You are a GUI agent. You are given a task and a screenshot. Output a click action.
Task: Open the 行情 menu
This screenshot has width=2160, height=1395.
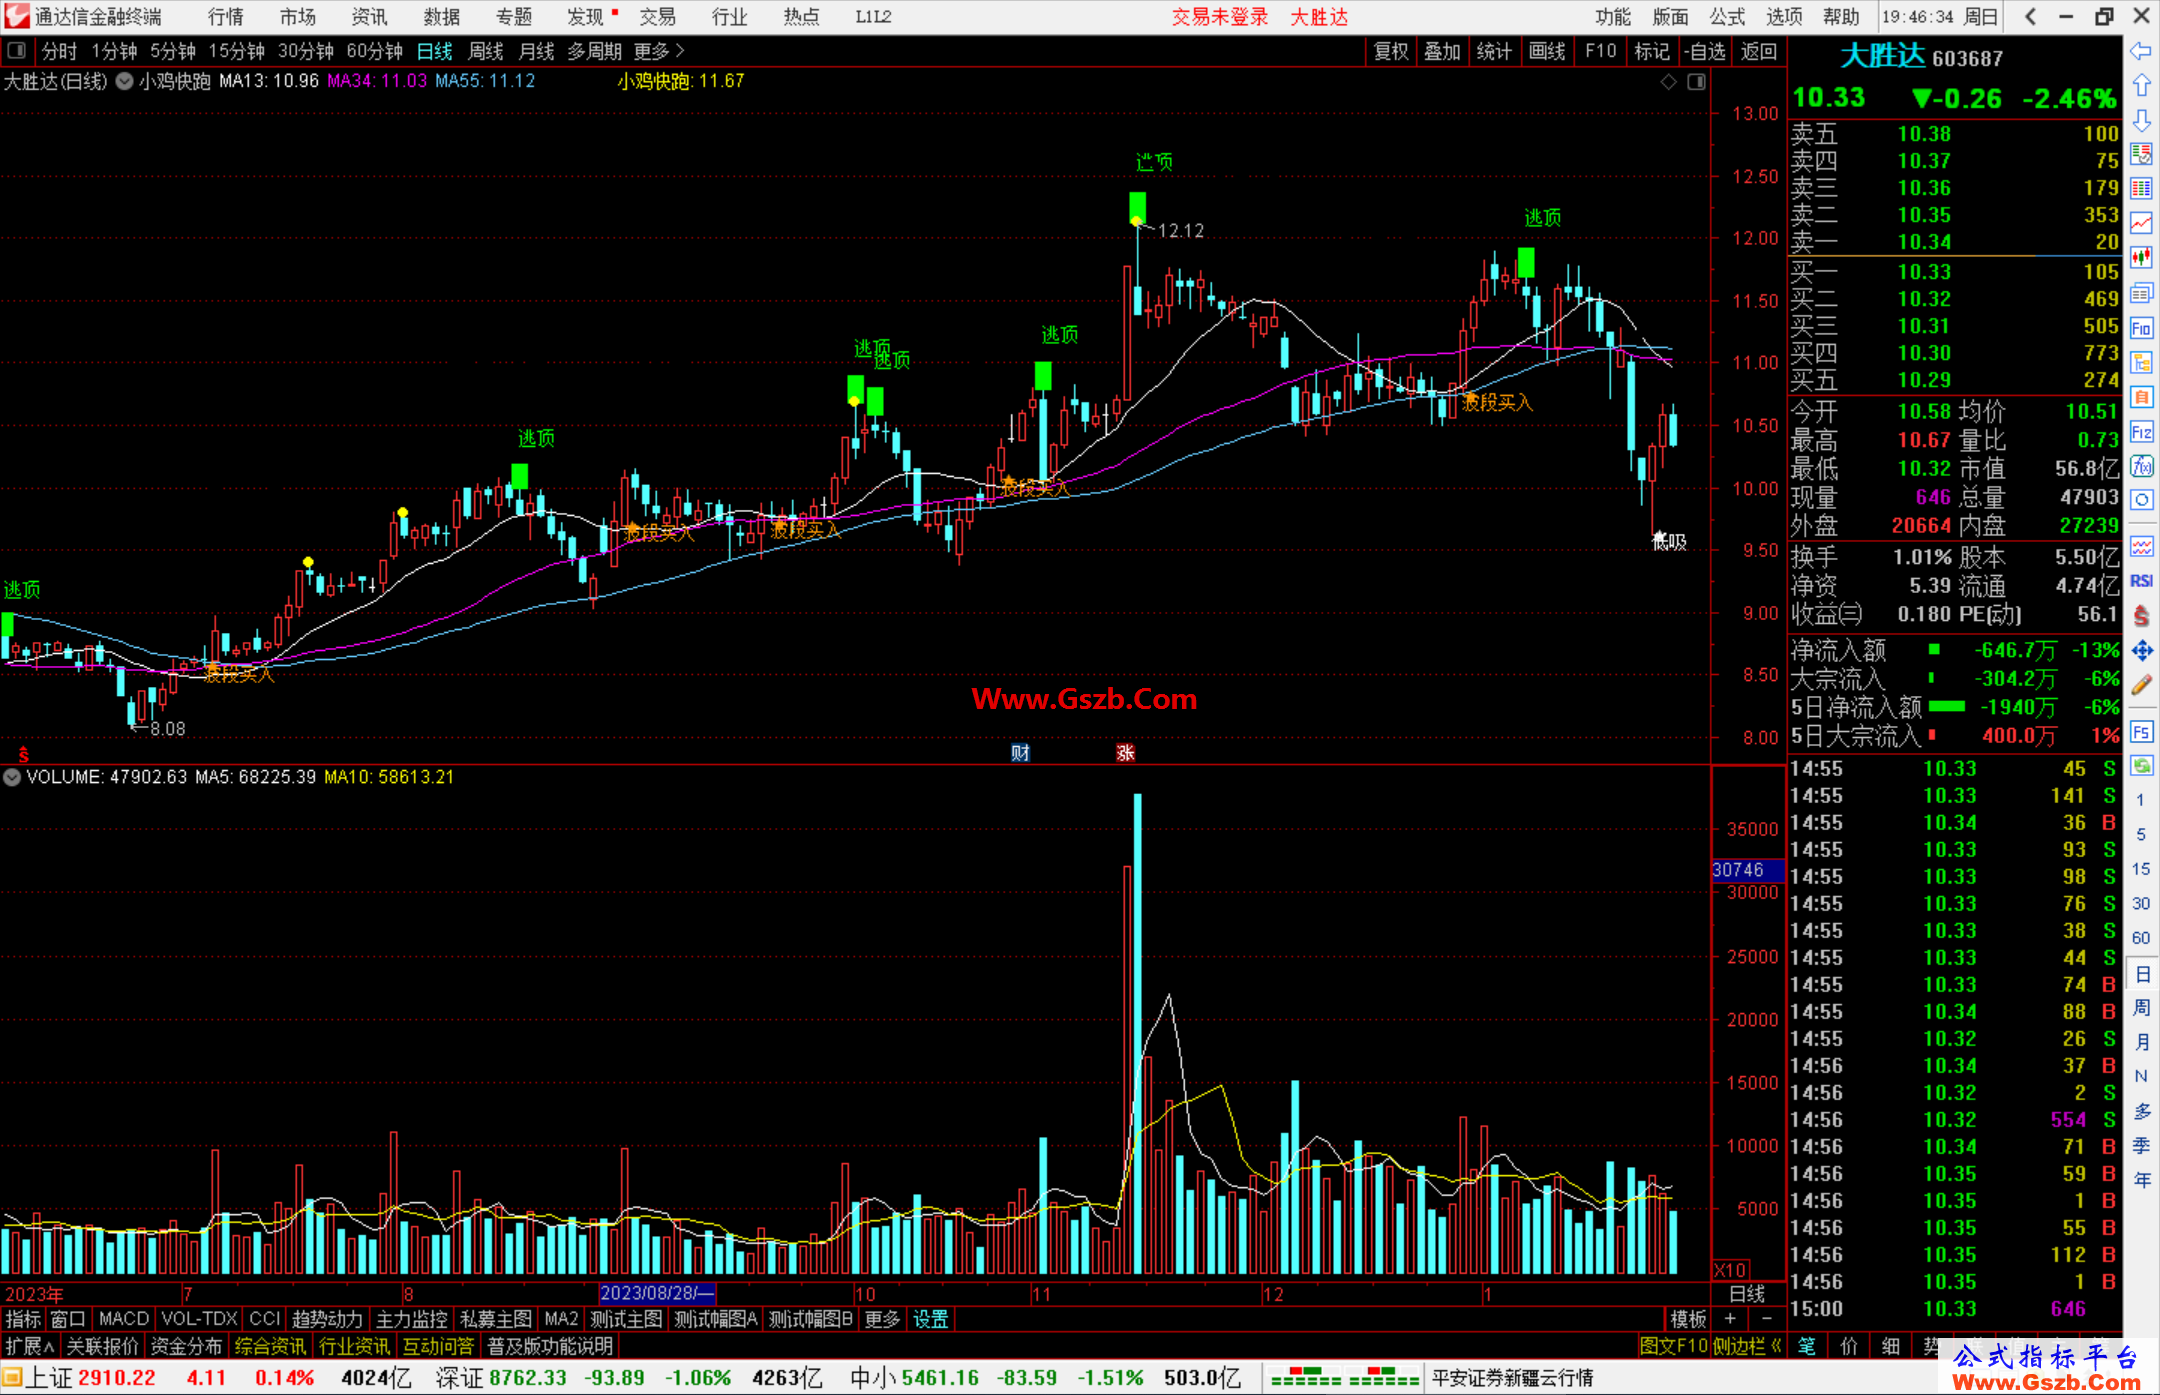[226, 17]
